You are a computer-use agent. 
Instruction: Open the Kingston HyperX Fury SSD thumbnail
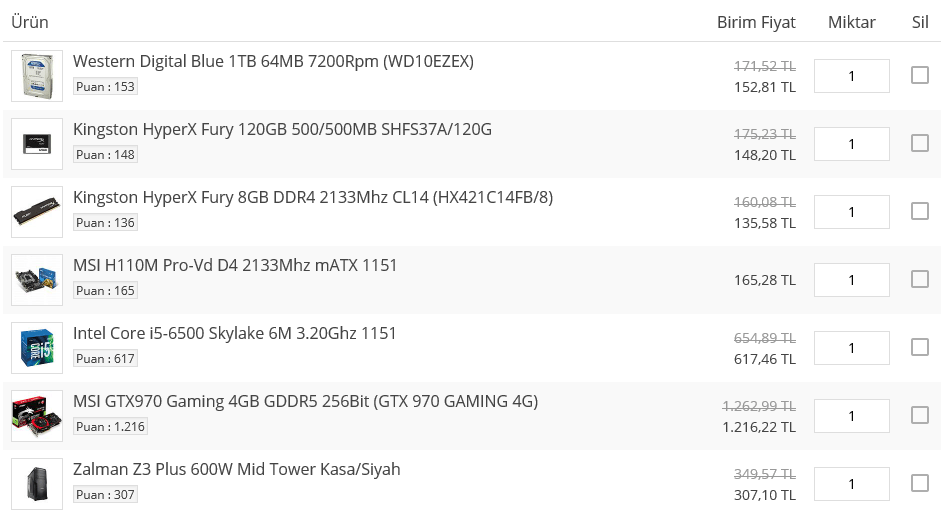tap(37, 144)
